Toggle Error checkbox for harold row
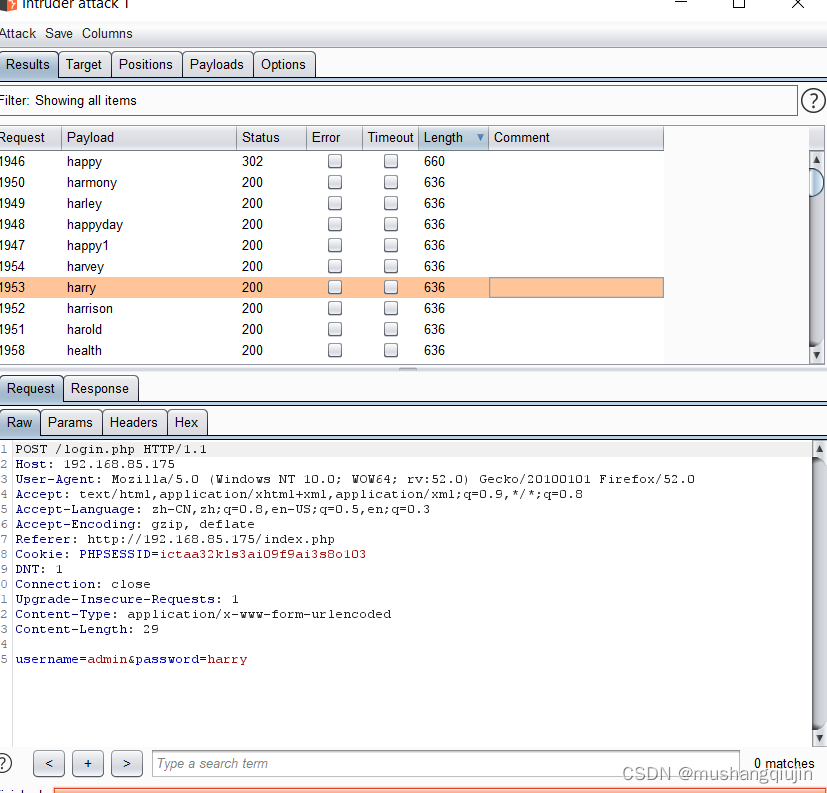This screenshot has height=793, width=827. point(335,329)
